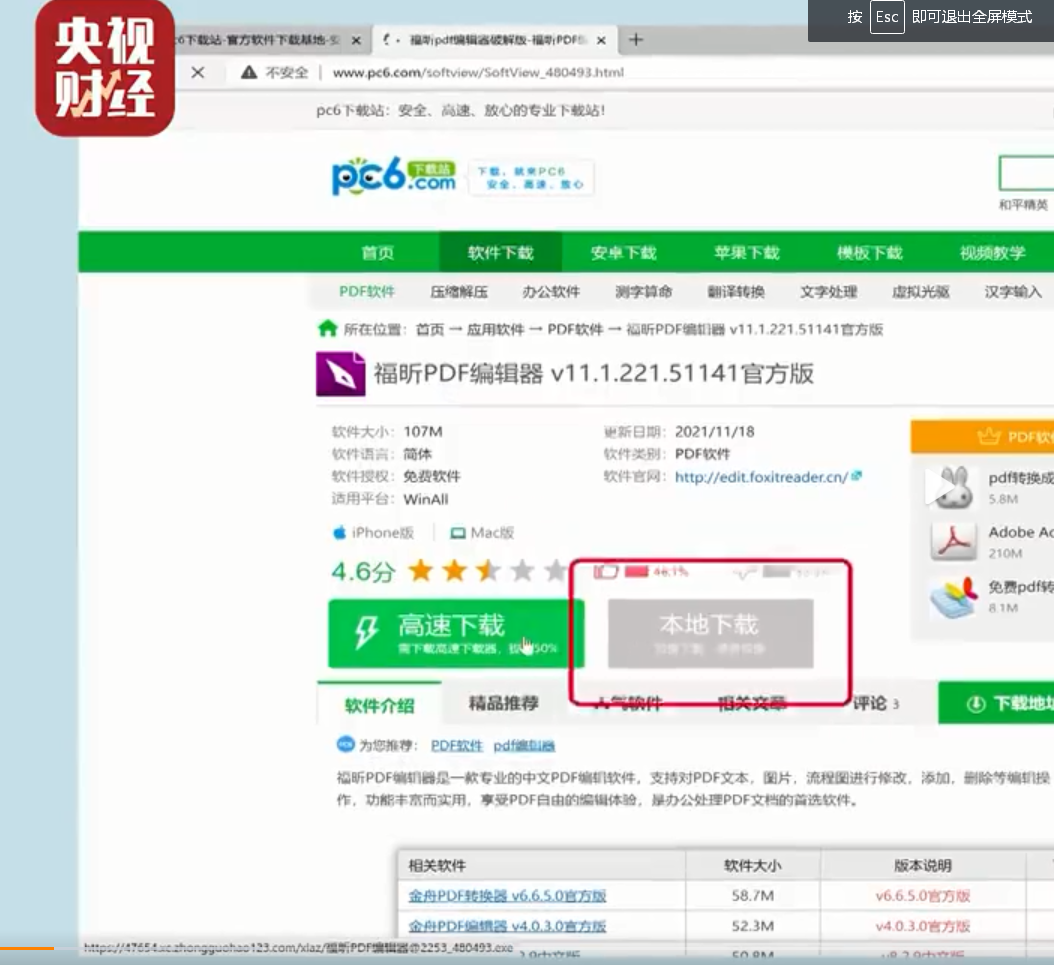Select the PDF软件 subcategory
1054x965 pixels.
(x=366, y=292)
